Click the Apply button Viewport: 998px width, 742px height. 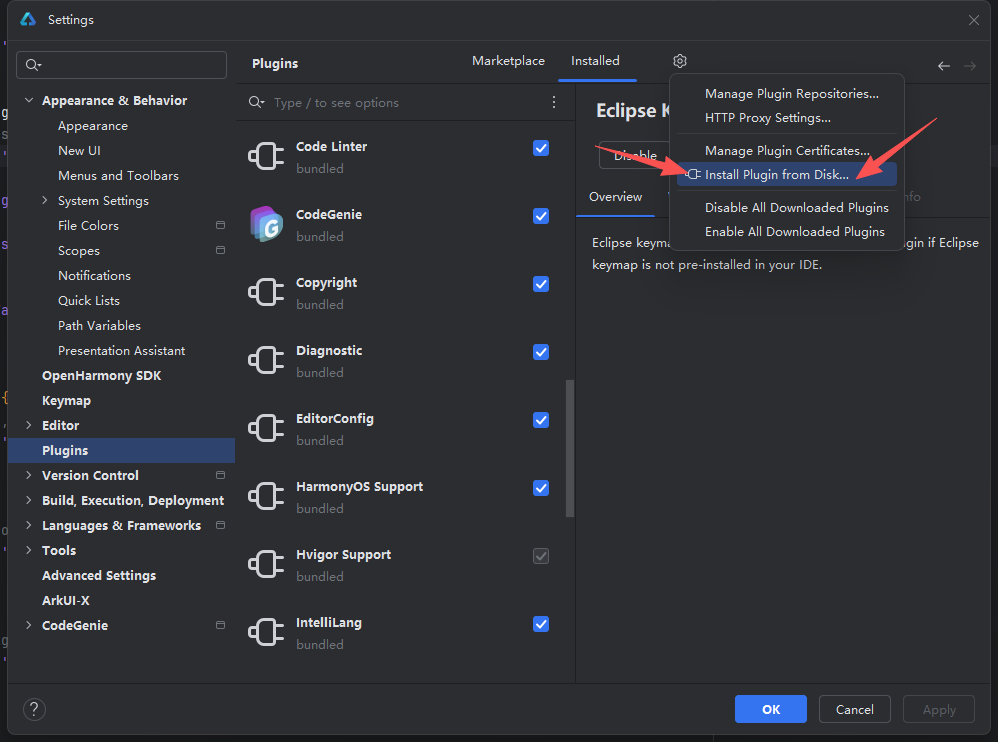click(939, 709)
